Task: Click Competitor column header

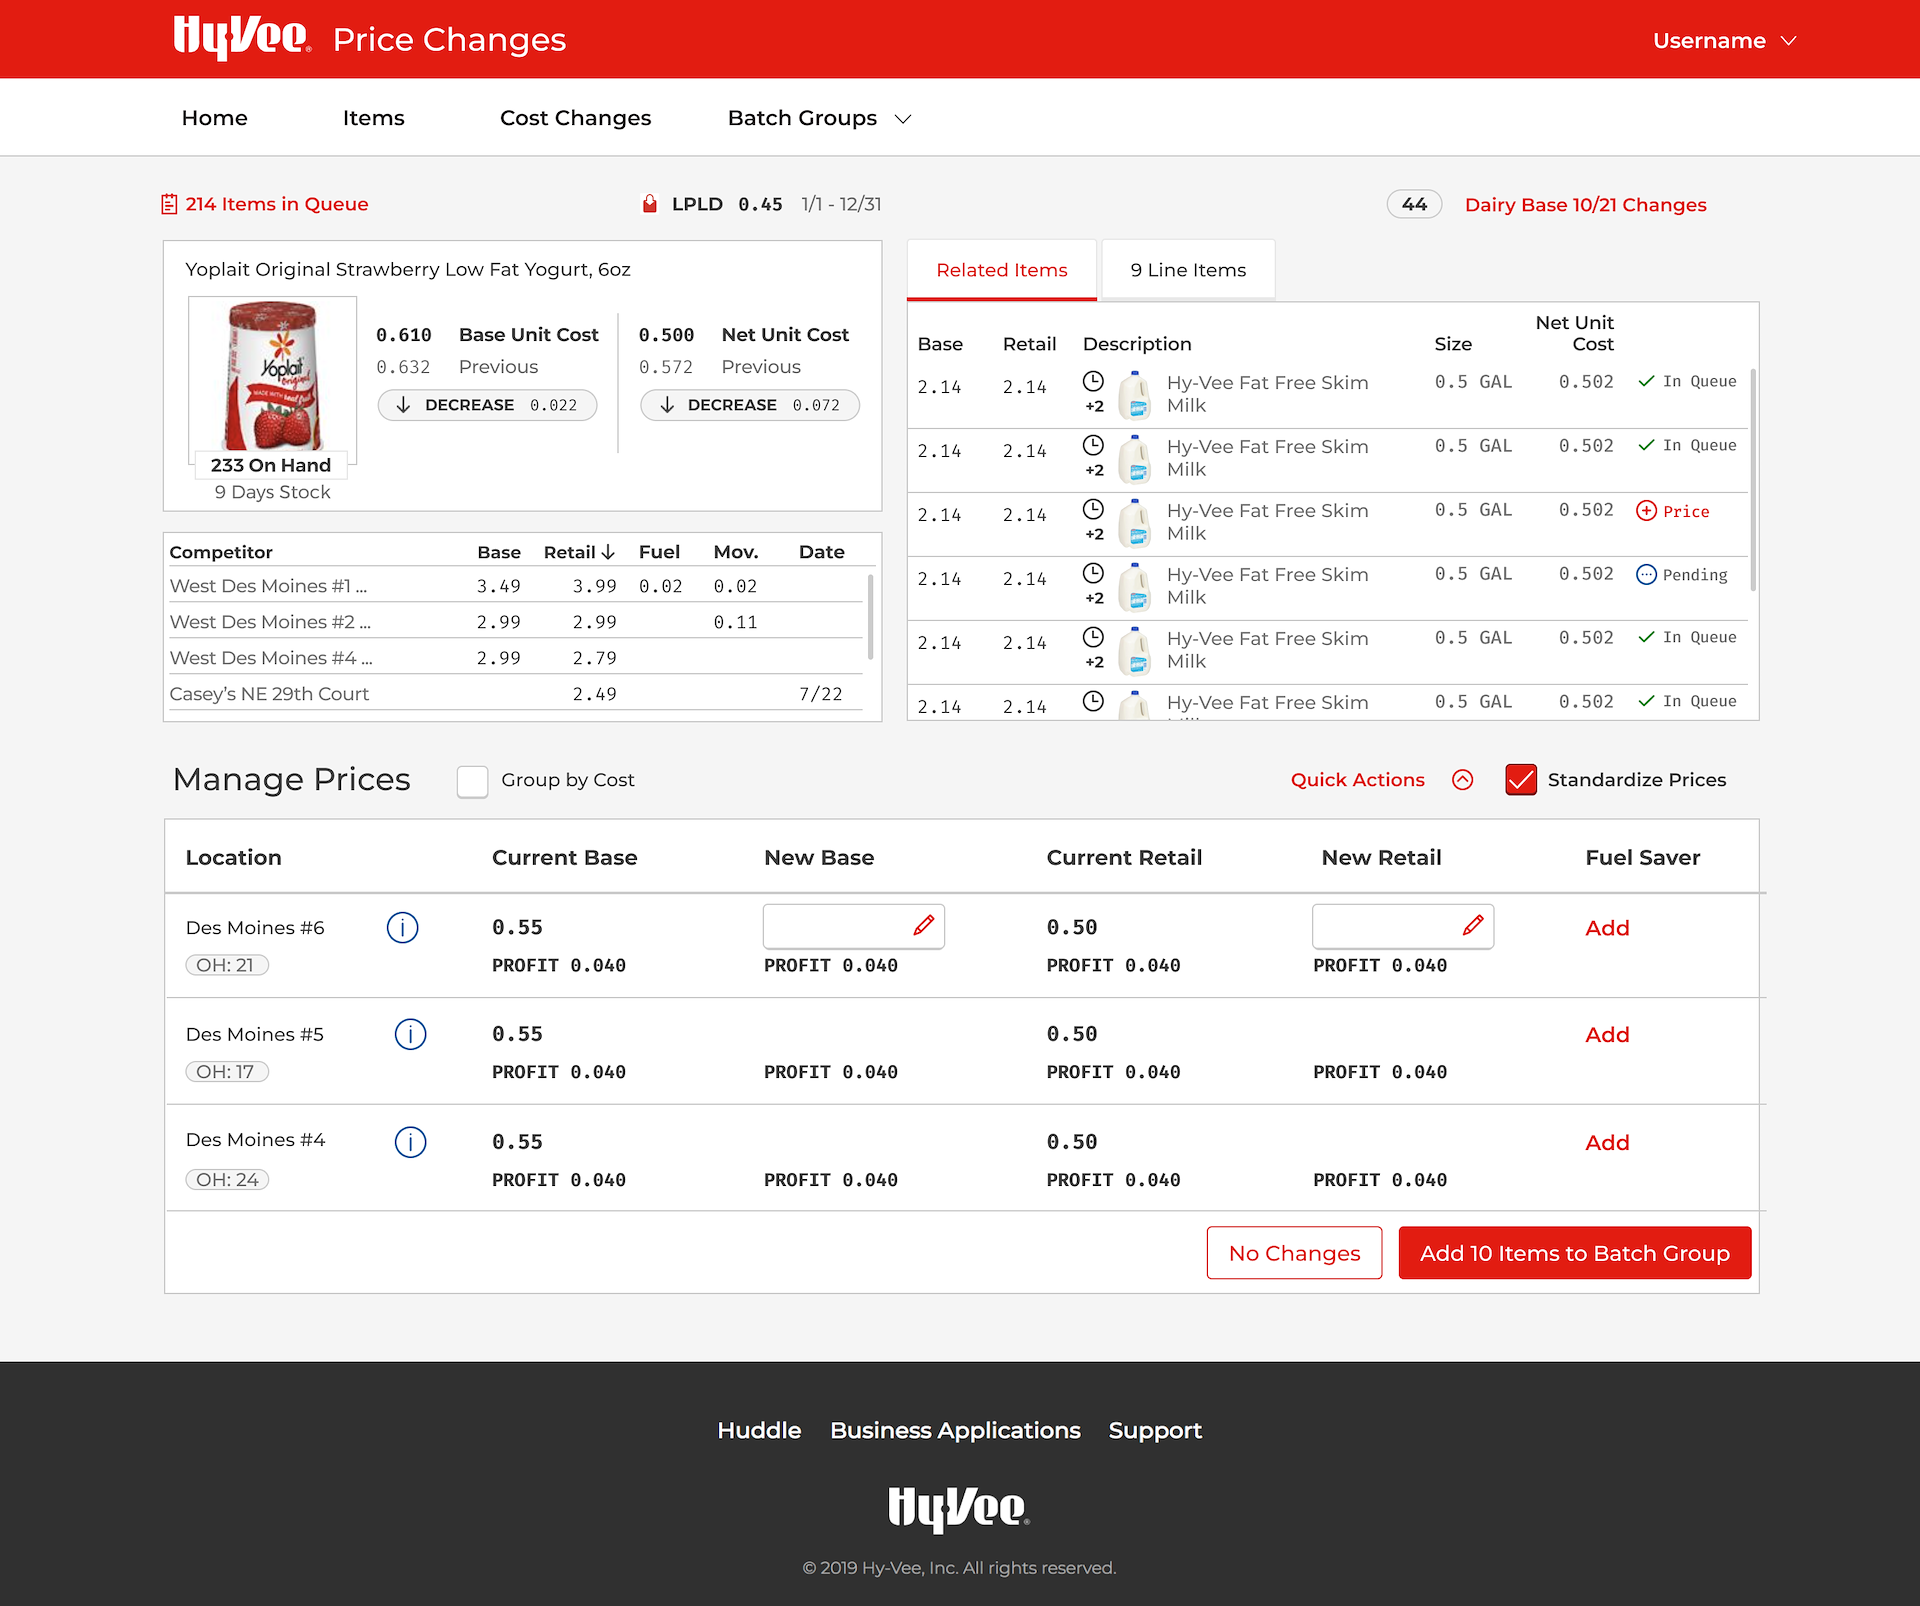Action: click(221, 552)
